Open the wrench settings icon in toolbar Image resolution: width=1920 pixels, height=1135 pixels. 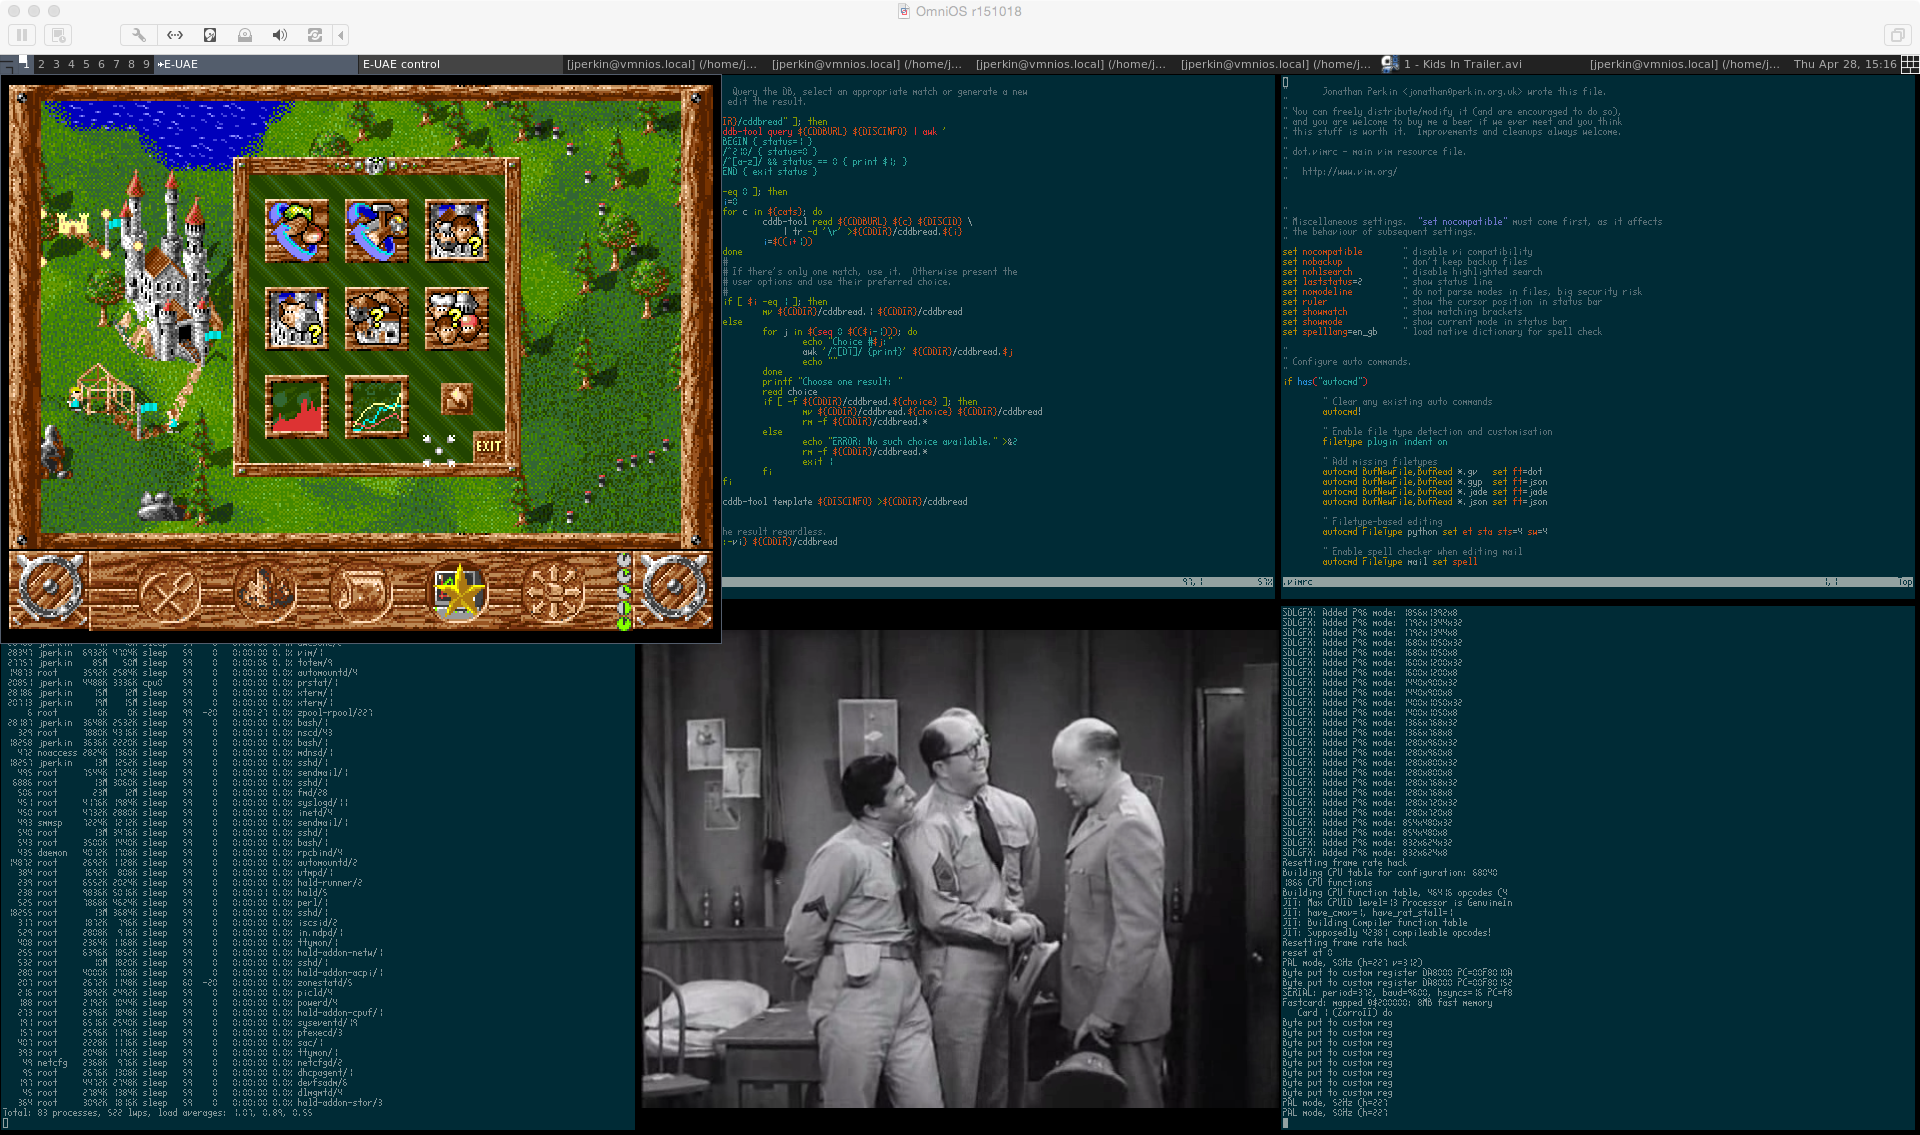139,35
